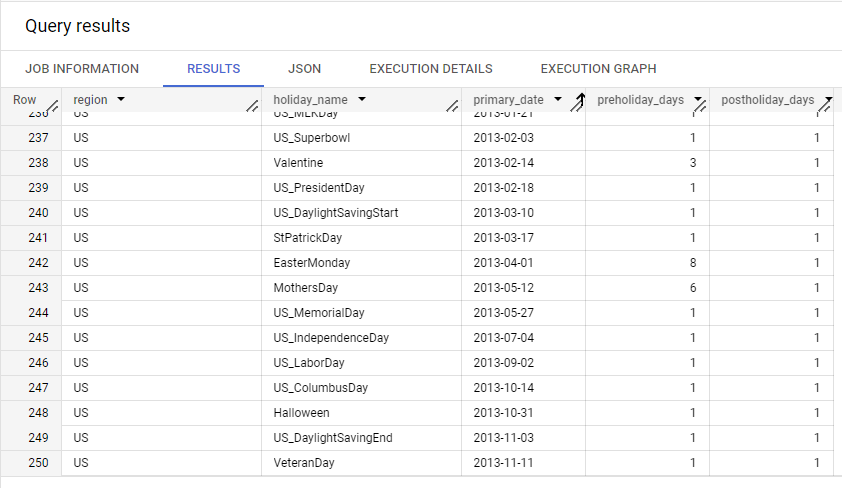Select the US_DaylightSavingStart cell
Viewport: 842px width, 488px height.
coord(336,213)
